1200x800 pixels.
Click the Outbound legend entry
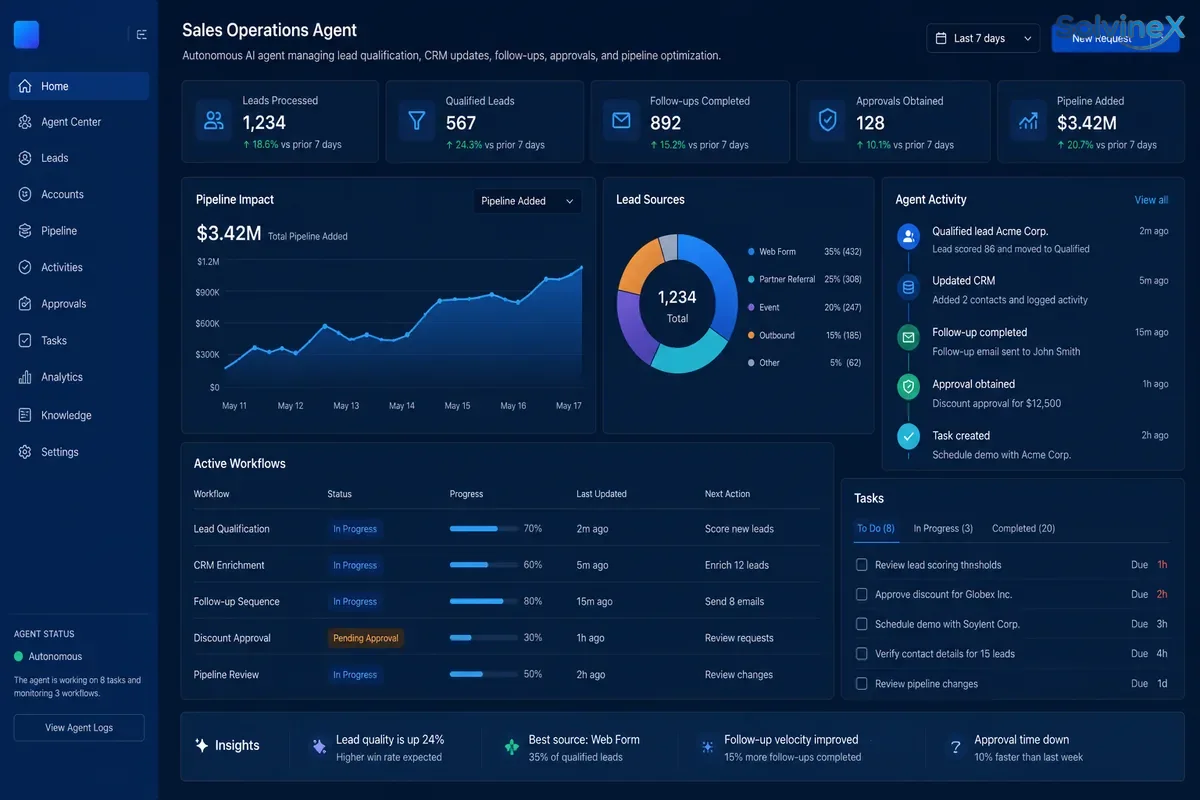[804, 335]
